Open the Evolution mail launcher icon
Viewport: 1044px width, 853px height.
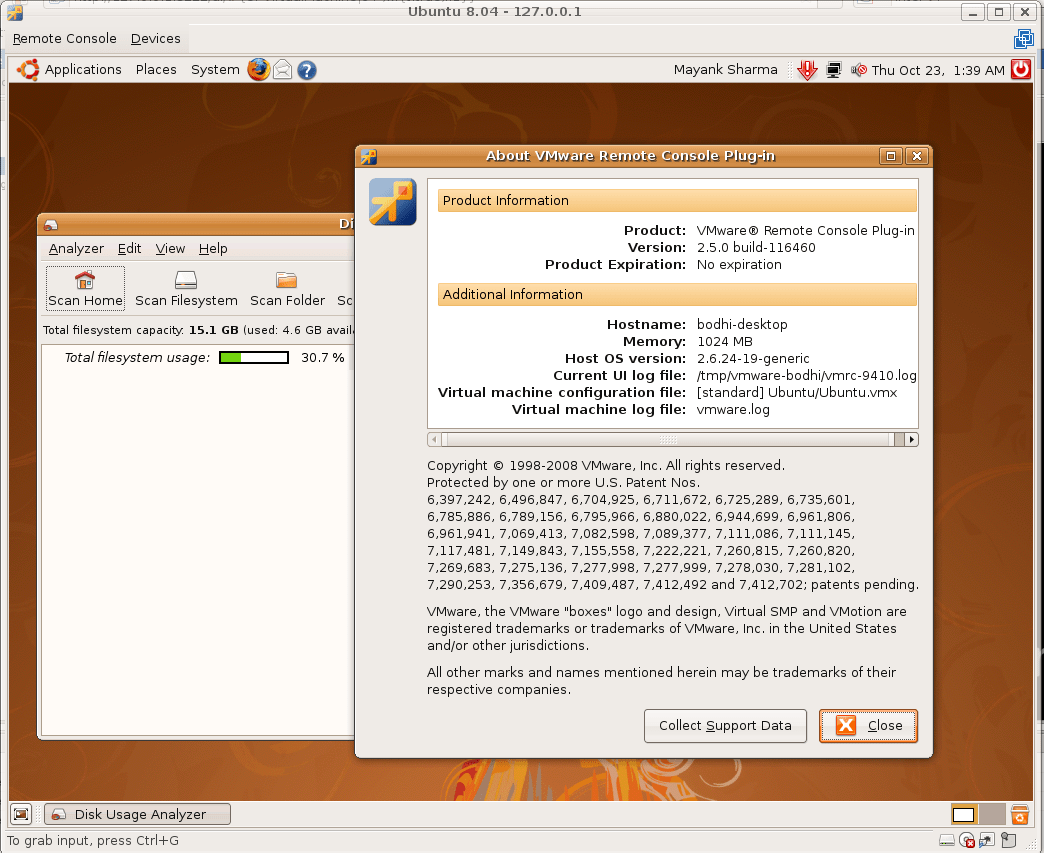tap(282, 69)
